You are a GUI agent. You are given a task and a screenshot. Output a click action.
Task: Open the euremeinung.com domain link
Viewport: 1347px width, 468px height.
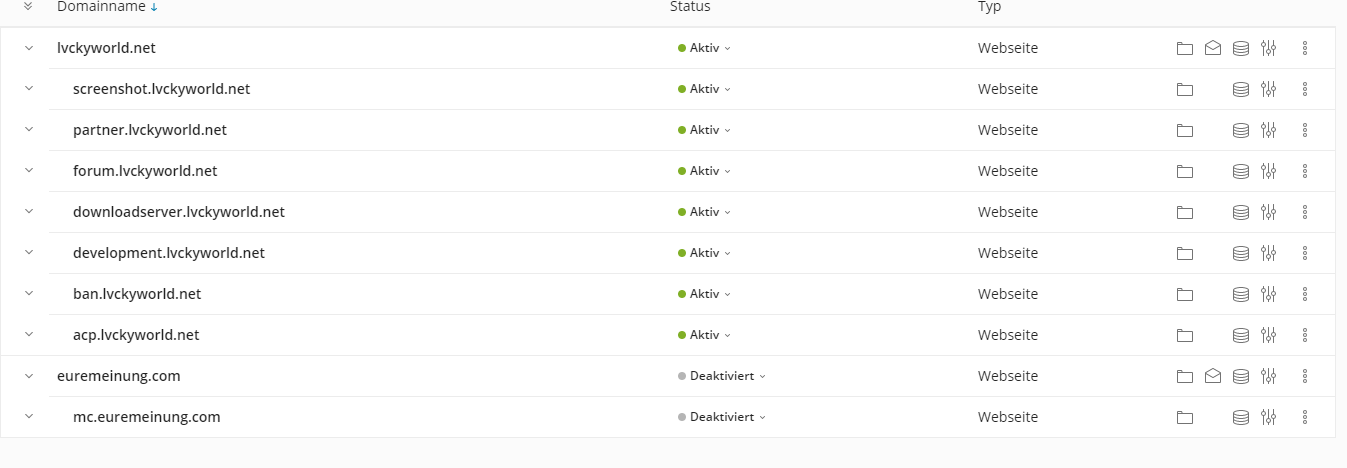click(x=119, y=376)
